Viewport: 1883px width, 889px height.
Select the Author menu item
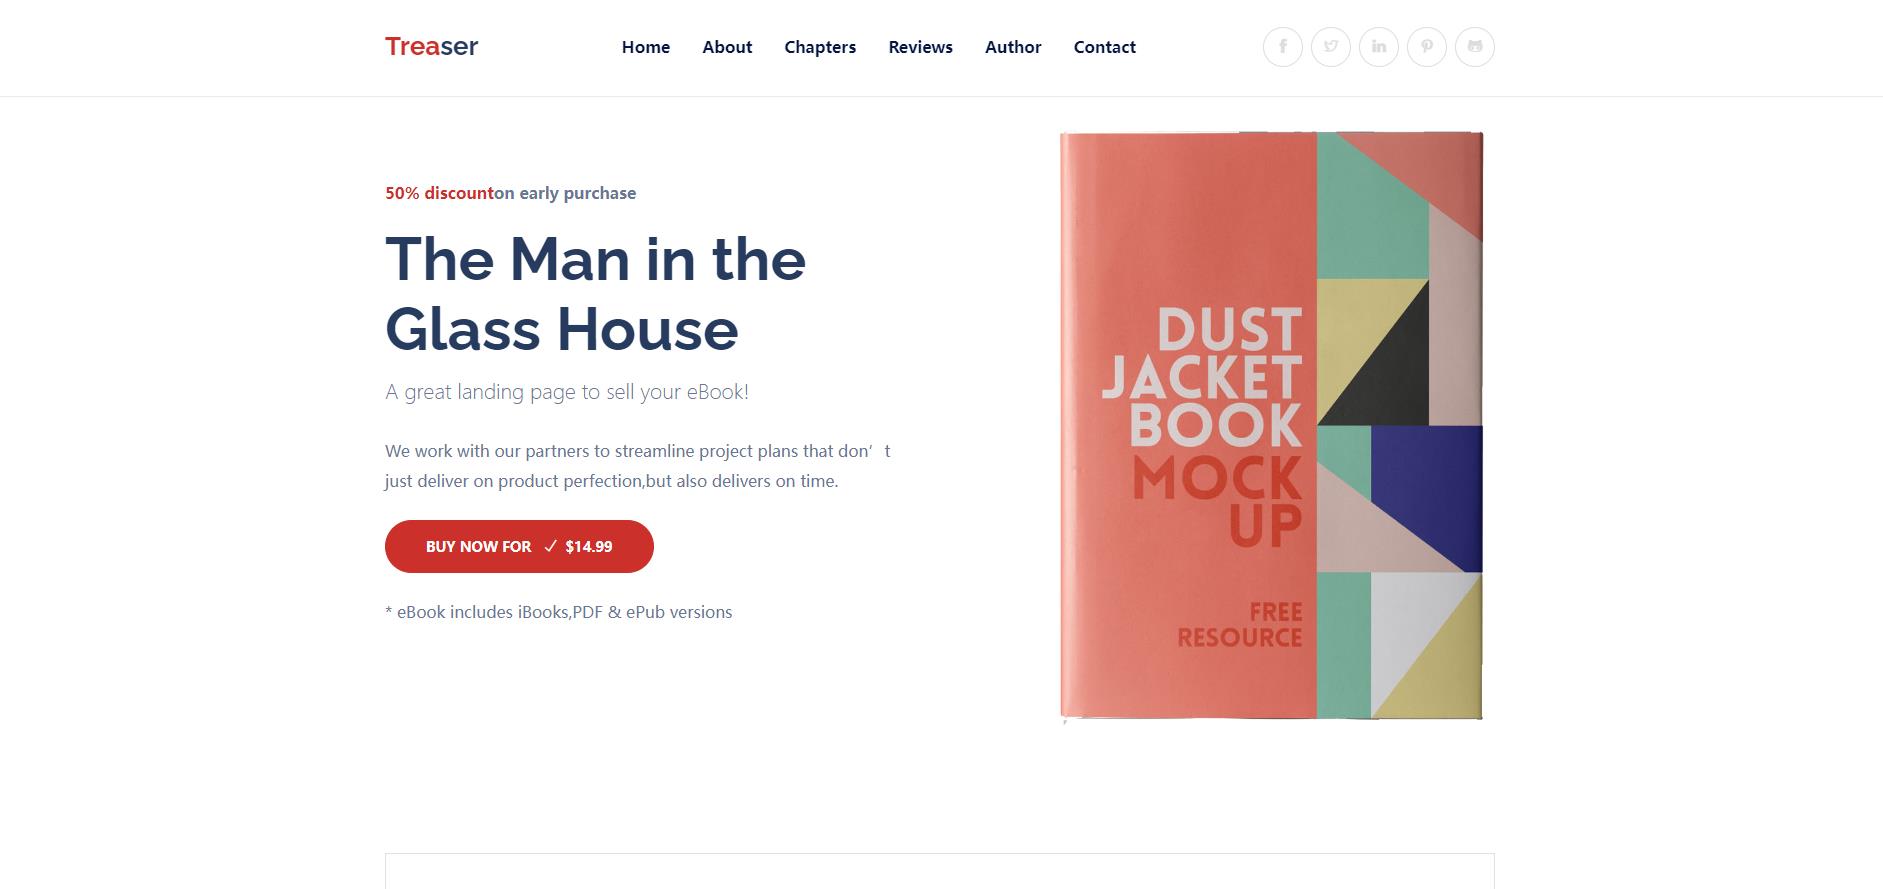click(1013, 47)
